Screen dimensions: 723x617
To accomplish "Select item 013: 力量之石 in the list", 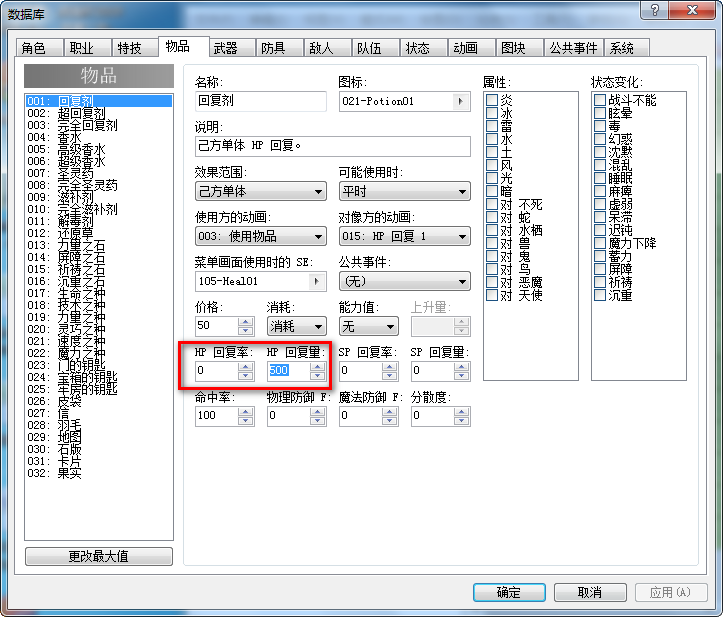I will pyautogui.click(x=99, y=245).
